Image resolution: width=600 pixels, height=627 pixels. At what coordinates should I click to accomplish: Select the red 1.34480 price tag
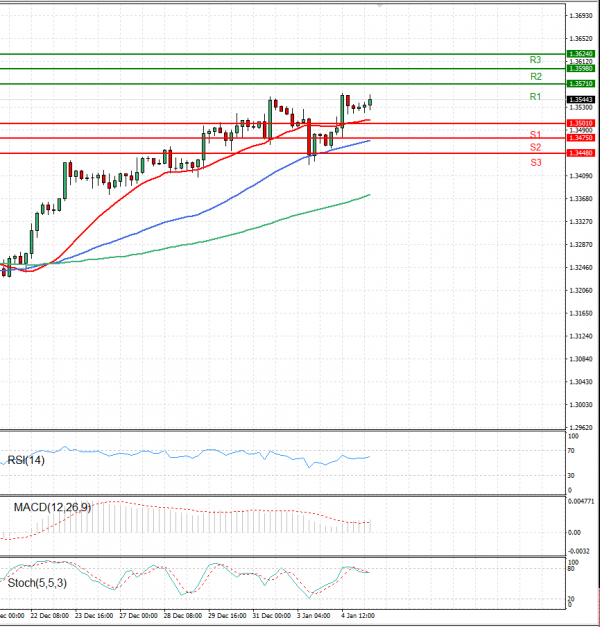pyautogui.click(x=581, y=153)
